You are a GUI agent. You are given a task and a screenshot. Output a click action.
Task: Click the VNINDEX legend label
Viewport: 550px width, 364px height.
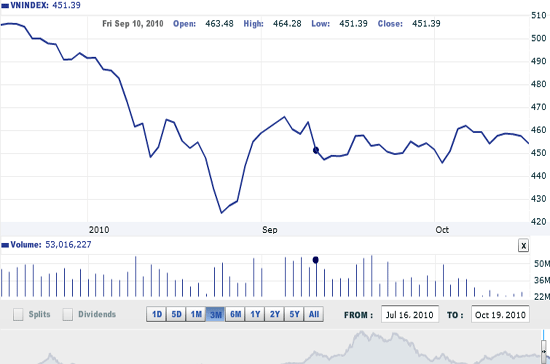click(29, 5)
